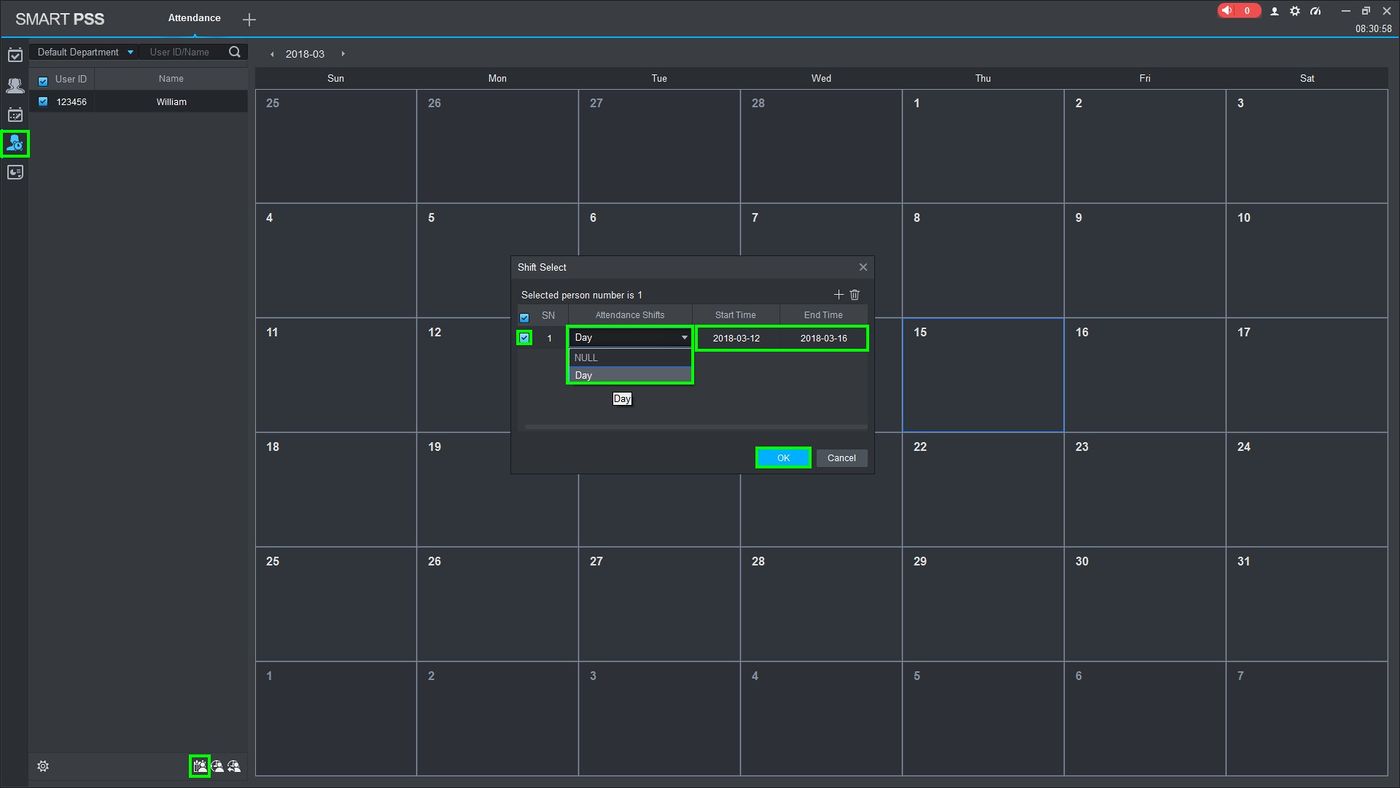Click the add shift plus icon in dialog

click(x=839, y=295)
